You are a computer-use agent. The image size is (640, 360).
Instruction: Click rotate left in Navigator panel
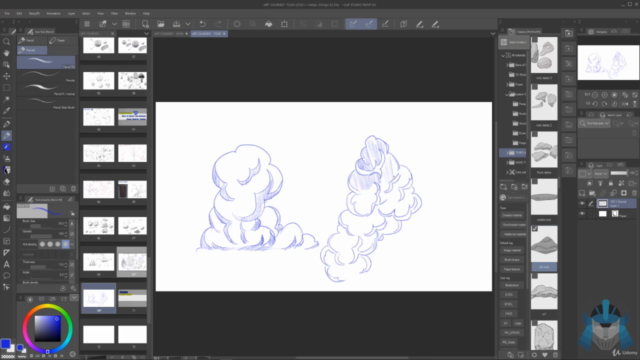595,104
